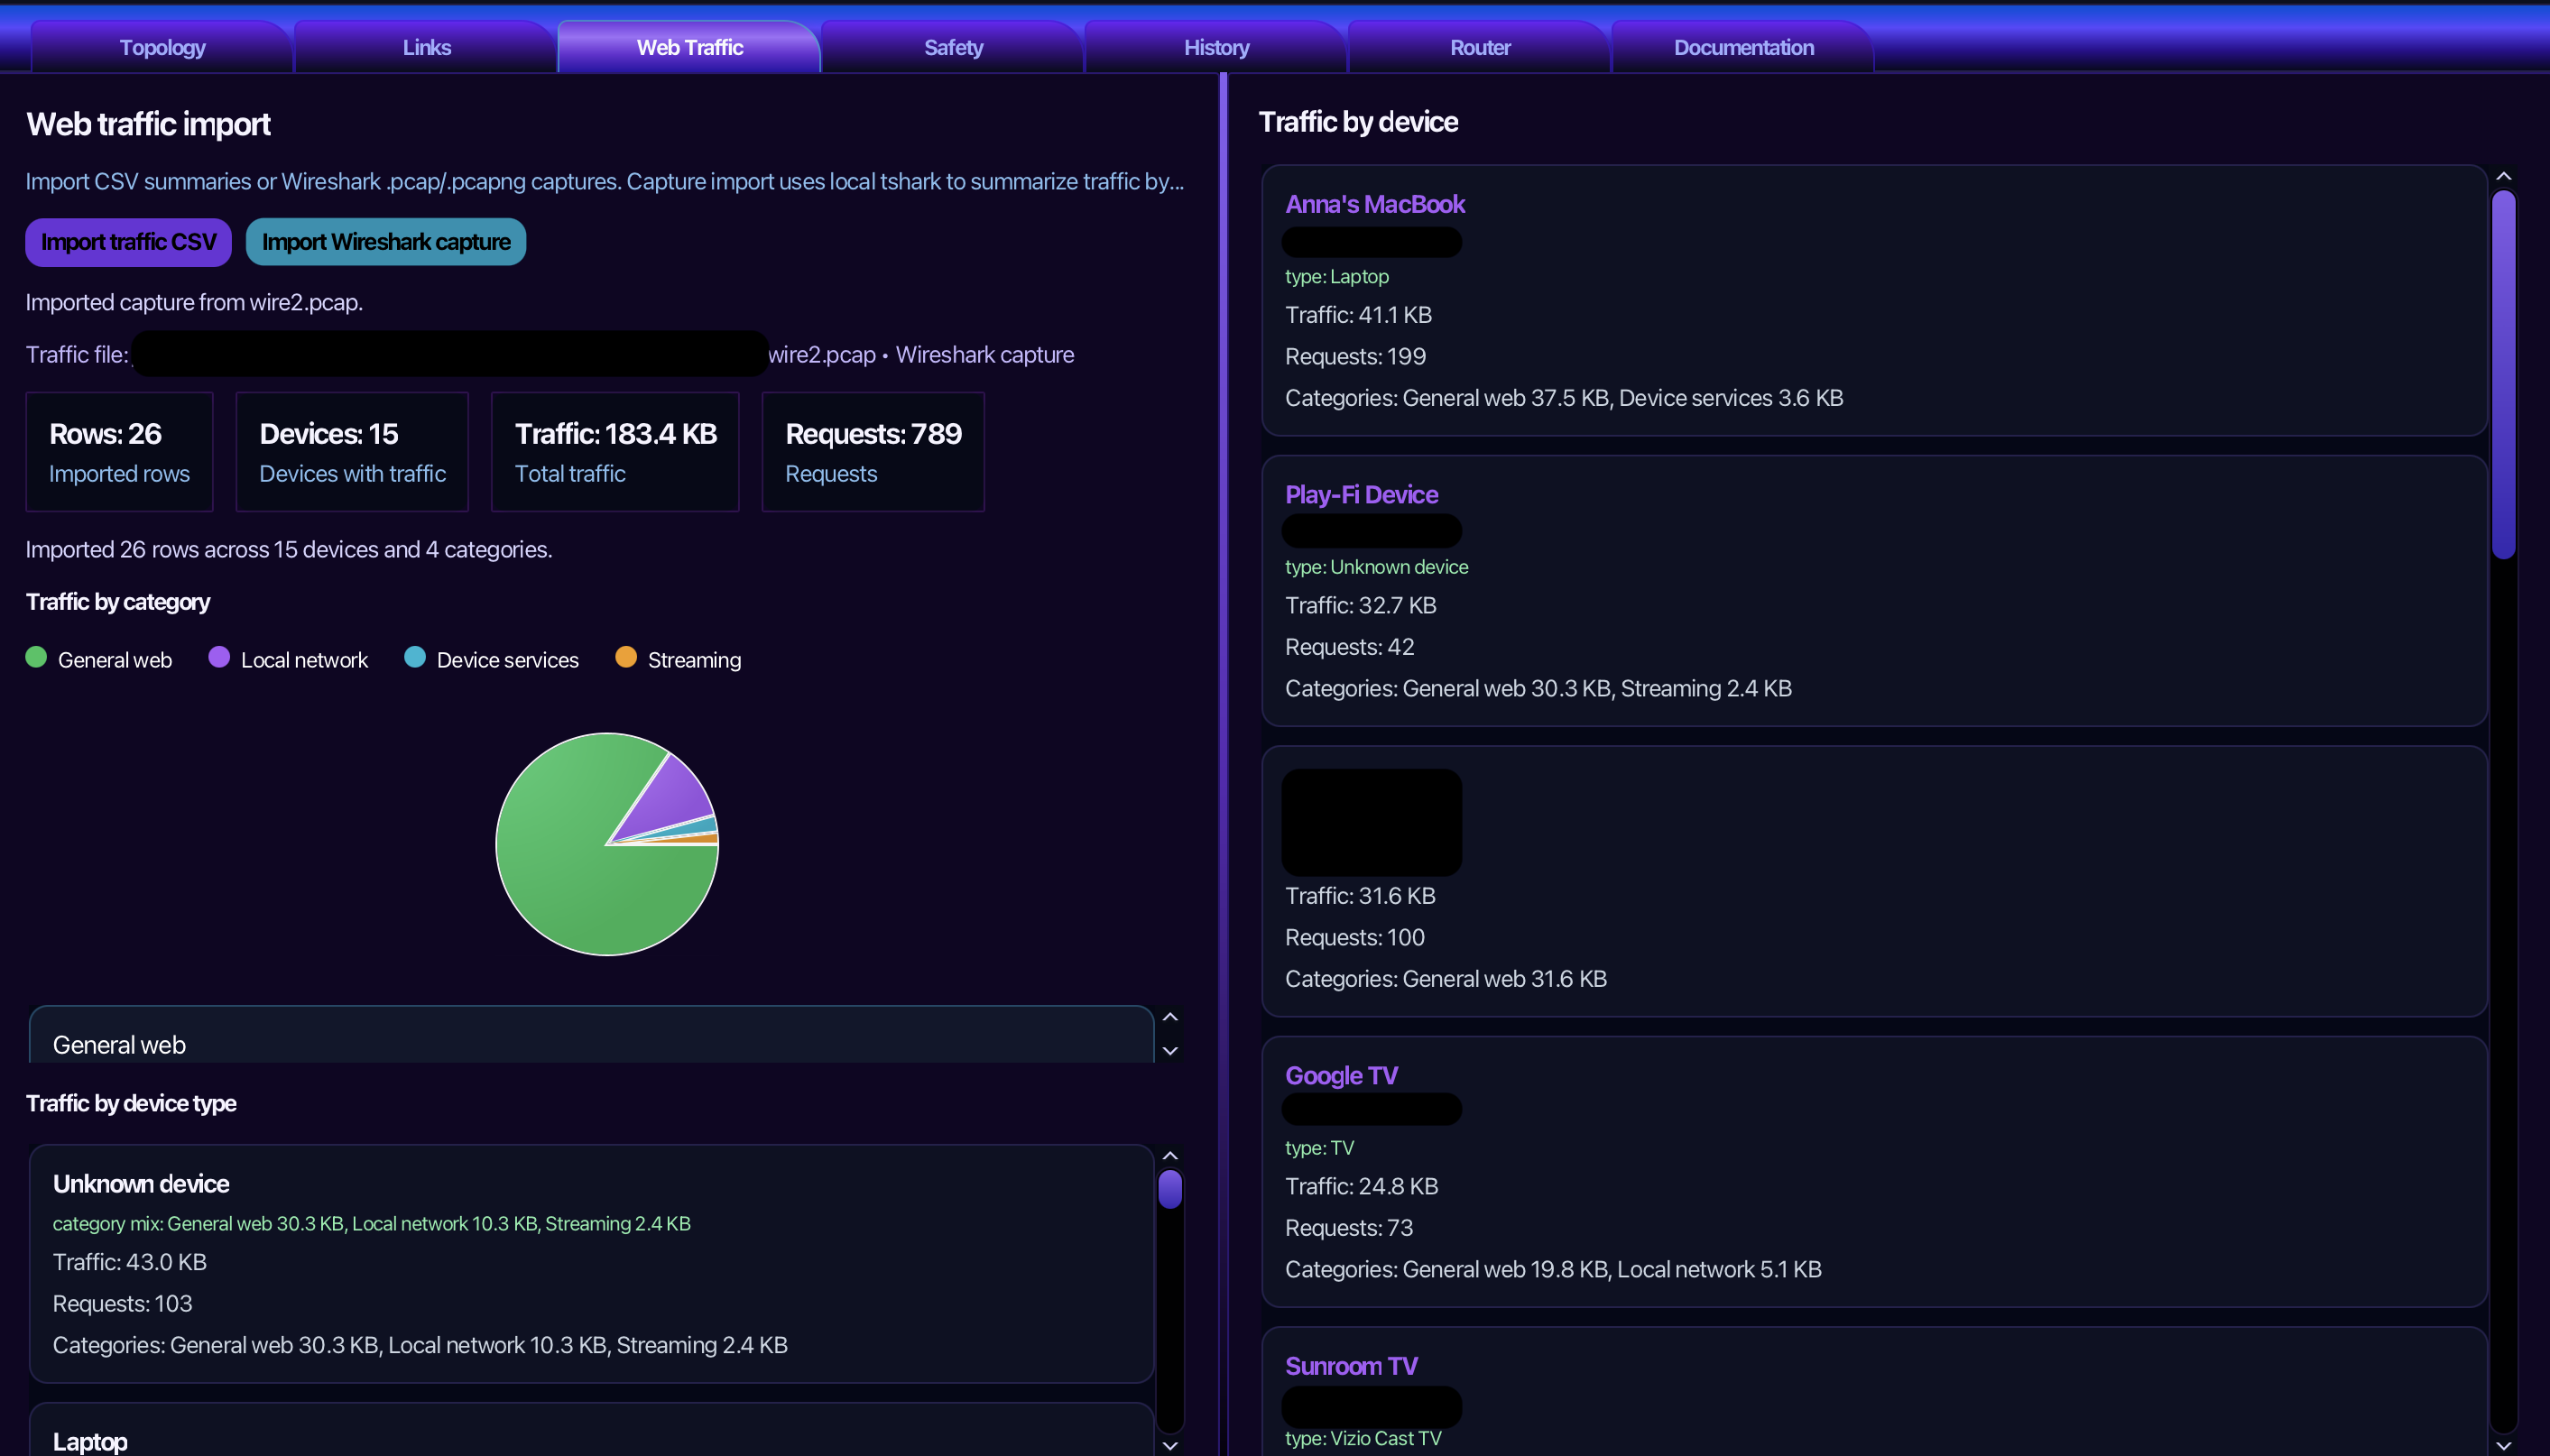Click 'Requests: 103' on Unknown device
Screen dimensions: 2550x1456
(122, 1304)
